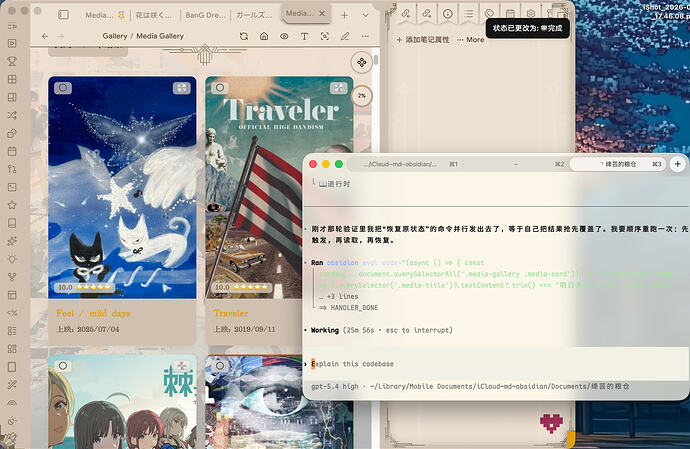
Task: Click 添加笔记属性 add property button
Action: (422, 40)
